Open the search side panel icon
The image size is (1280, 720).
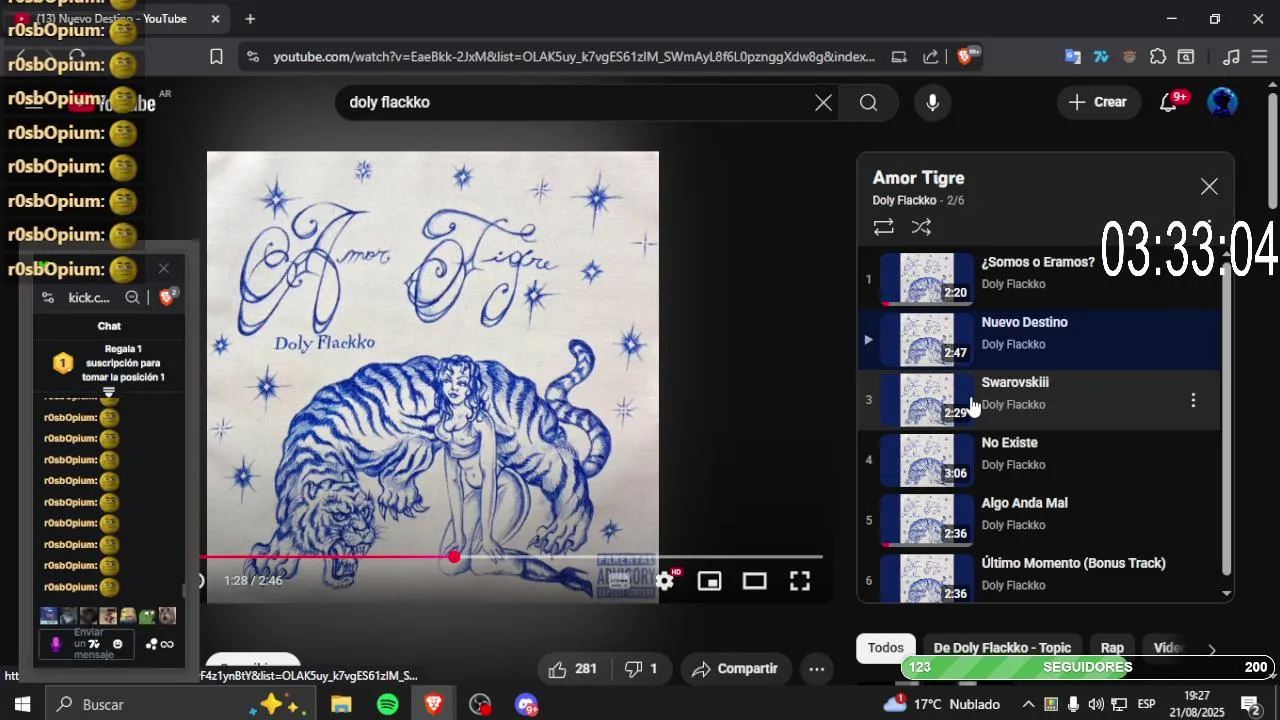pyautogui.click(x=1186, y=57)
